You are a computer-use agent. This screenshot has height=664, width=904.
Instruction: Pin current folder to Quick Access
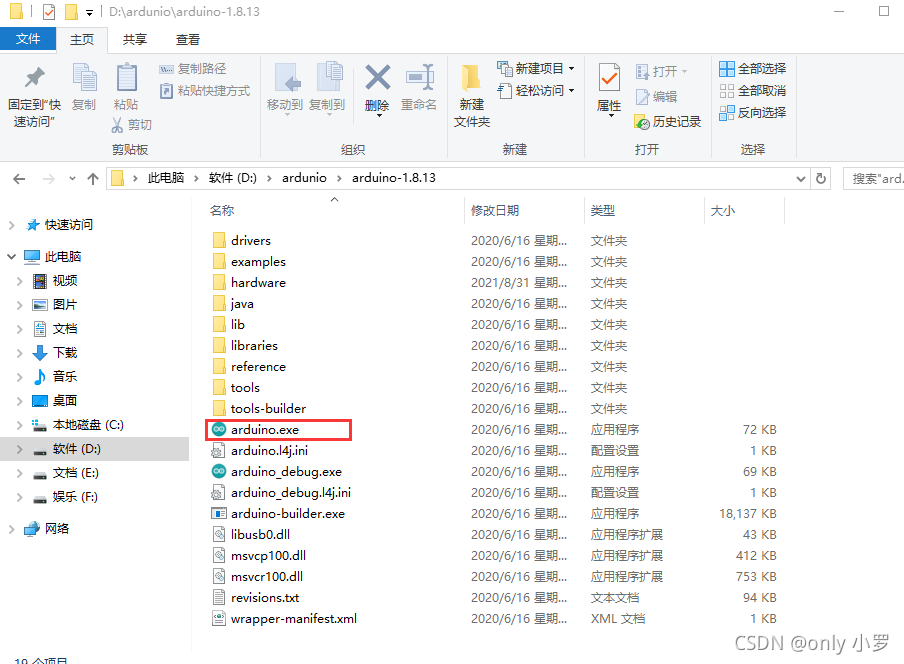33,89
